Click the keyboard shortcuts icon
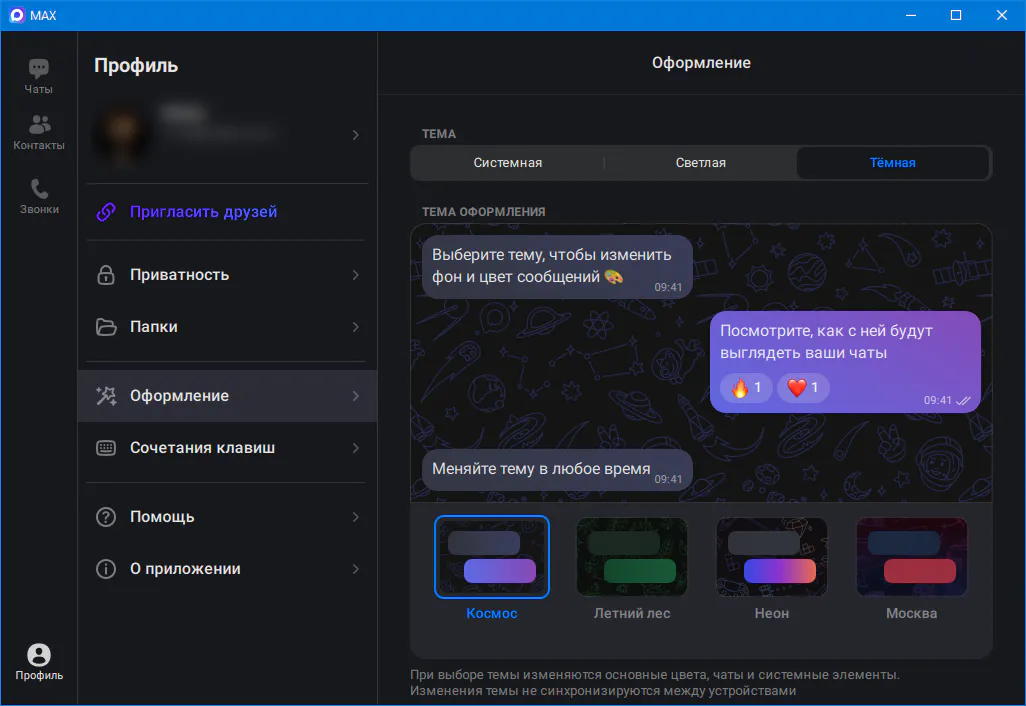Screen dimensions: 1026x706 (106, 448)
